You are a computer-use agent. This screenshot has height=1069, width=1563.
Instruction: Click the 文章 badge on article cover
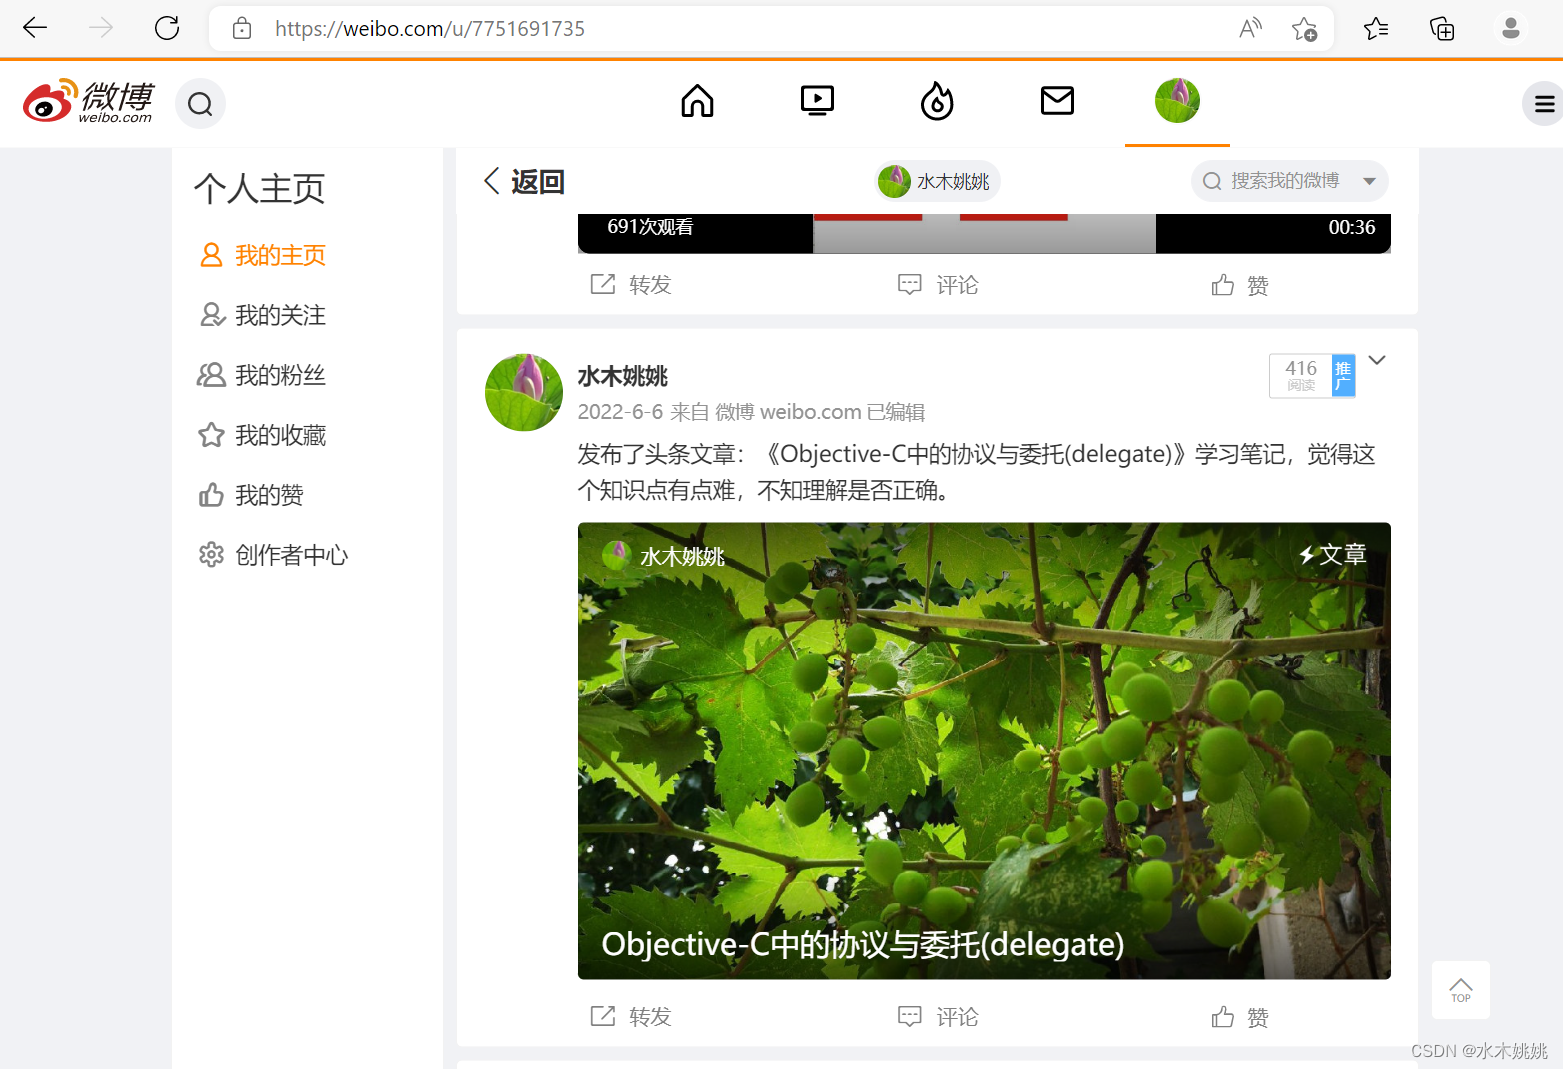coord(1332,554)
